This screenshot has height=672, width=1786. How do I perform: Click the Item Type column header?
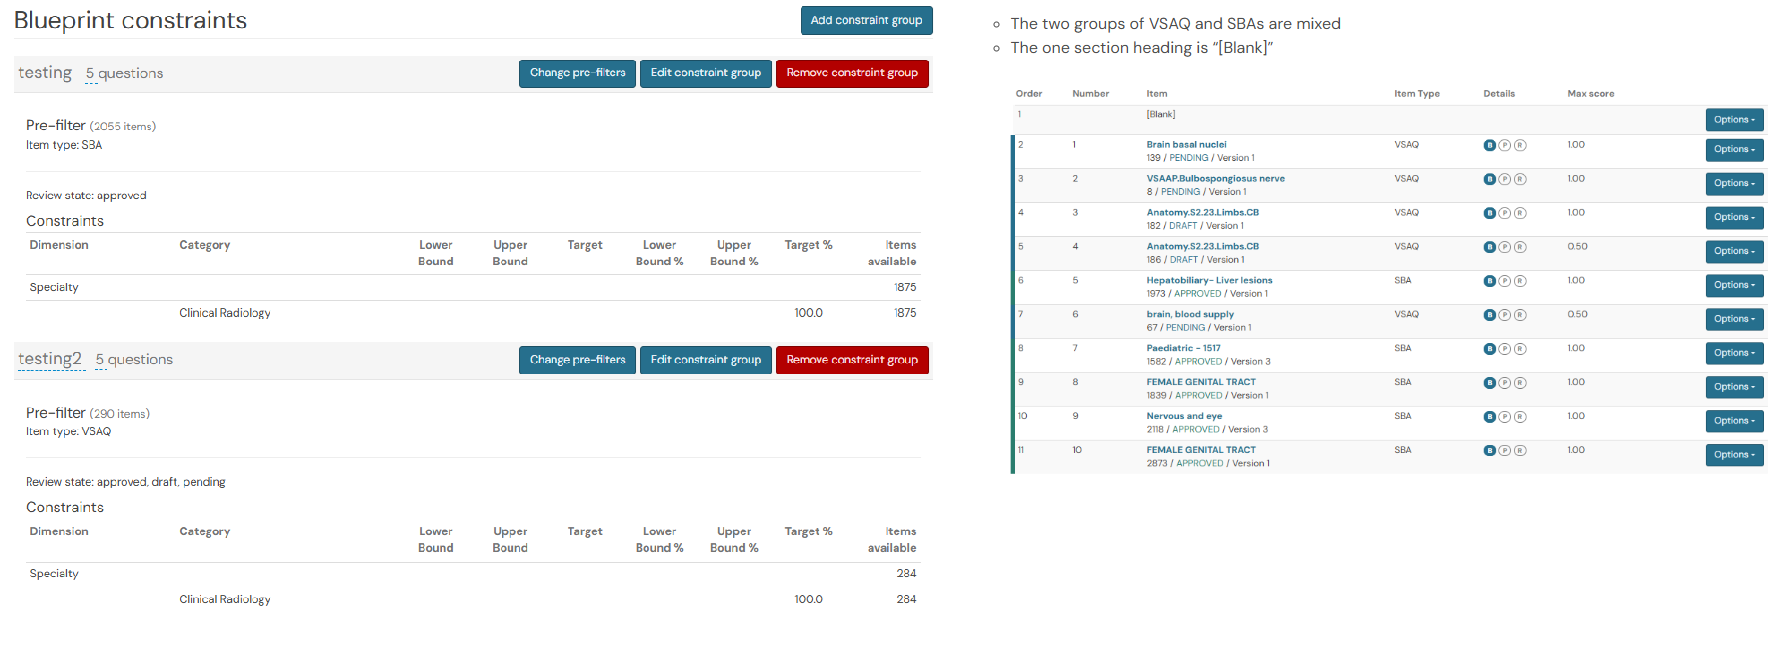(1417, 94)
